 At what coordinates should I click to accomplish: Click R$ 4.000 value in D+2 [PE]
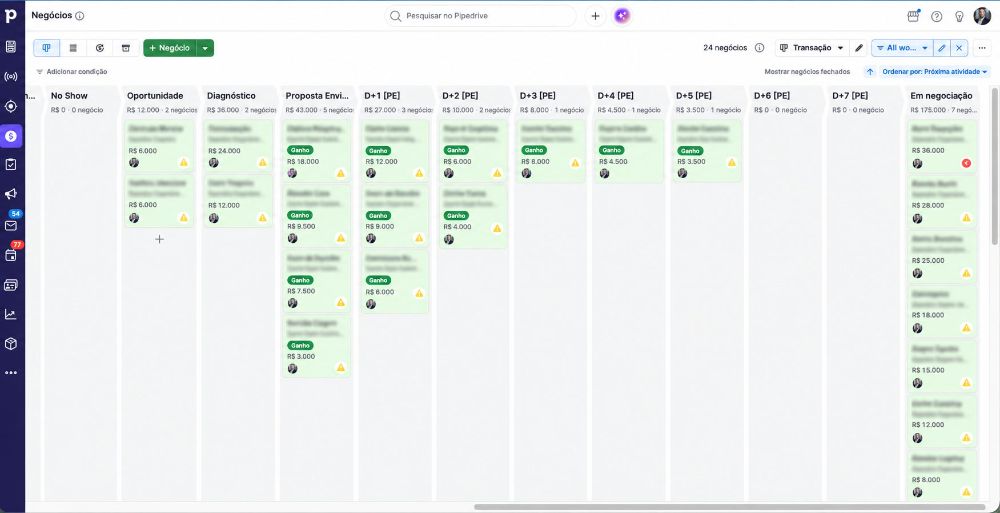tap(459, 227)
